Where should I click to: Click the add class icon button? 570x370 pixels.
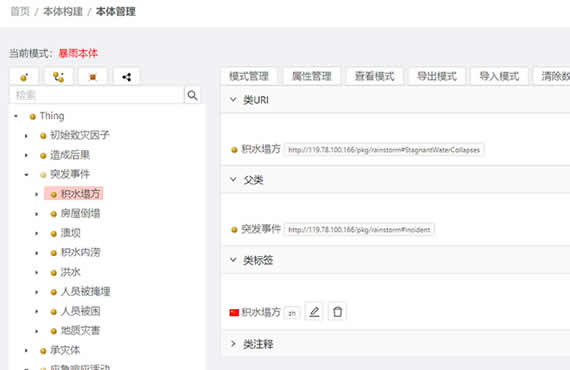click(x=24, y=77)
